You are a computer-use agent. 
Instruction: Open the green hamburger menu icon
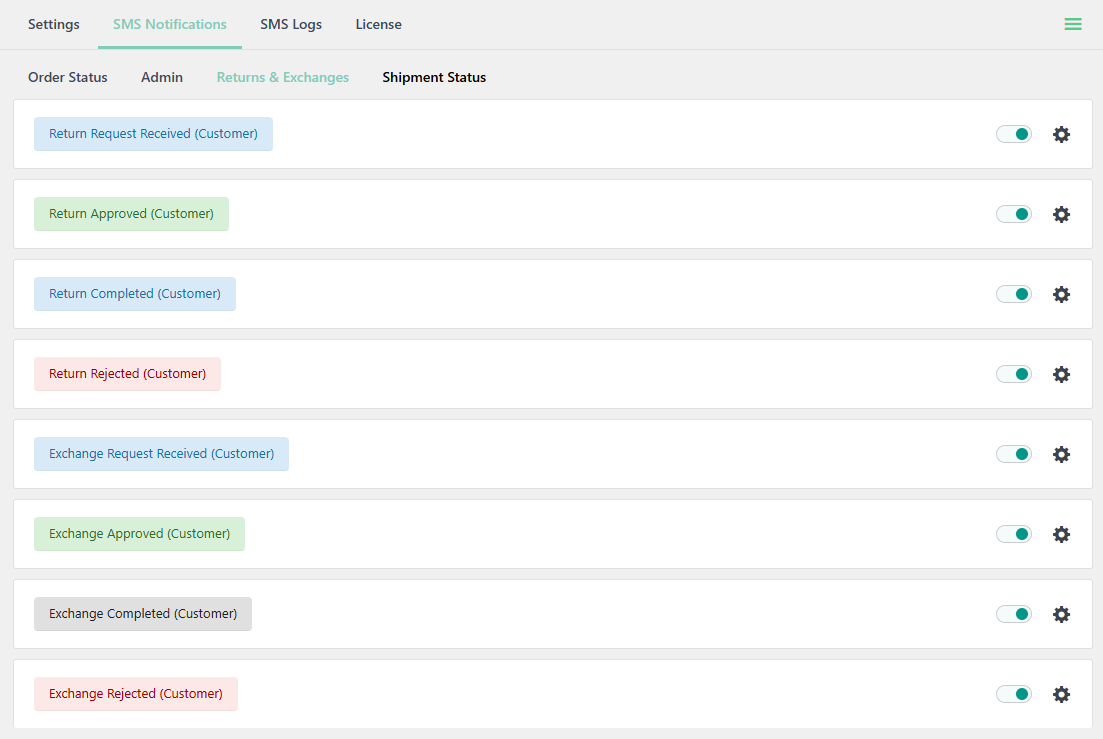tap(1072, 24)
